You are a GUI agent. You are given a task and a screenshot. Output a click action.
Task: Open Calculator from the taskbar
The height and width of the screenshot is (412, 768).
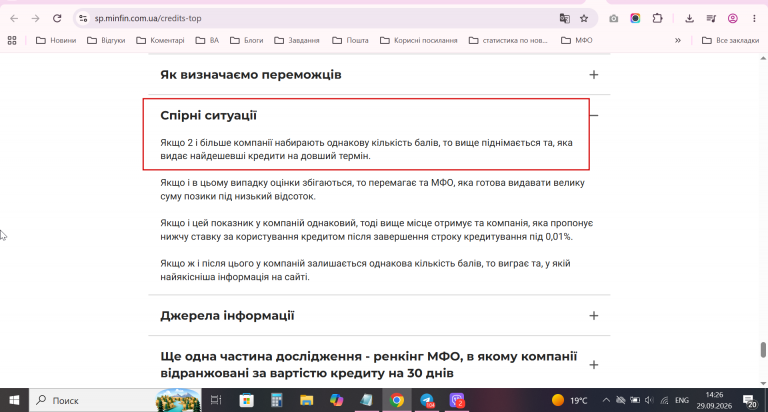click(277, 400)
